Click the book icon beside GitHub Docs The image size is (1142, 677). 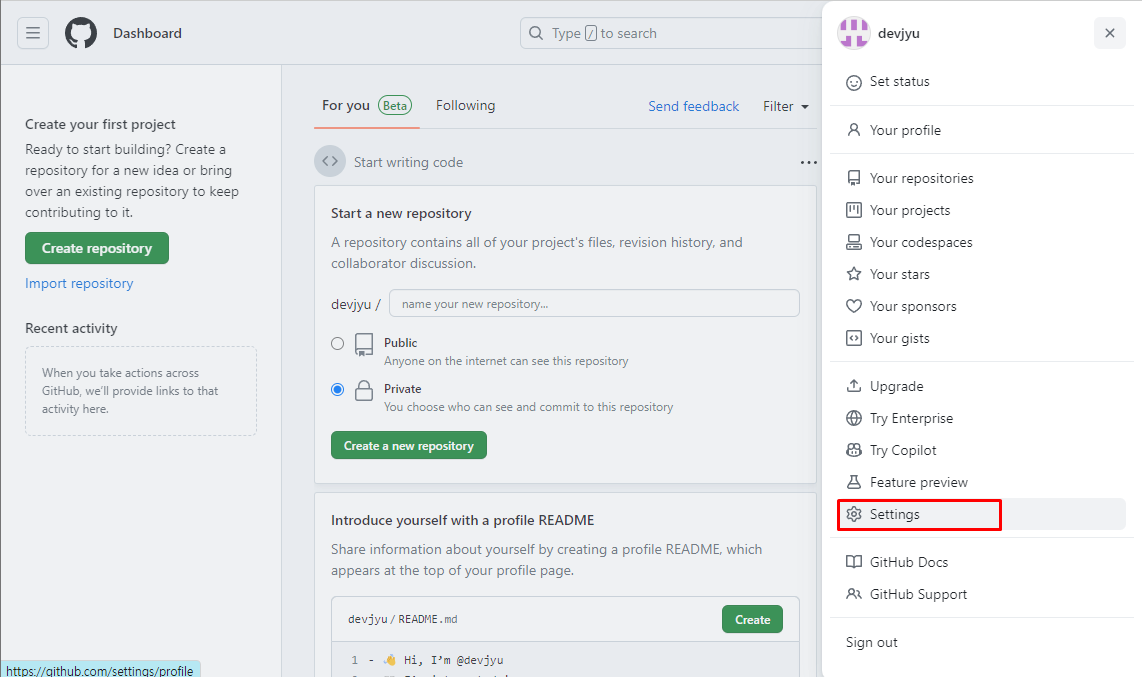[854, 562]
